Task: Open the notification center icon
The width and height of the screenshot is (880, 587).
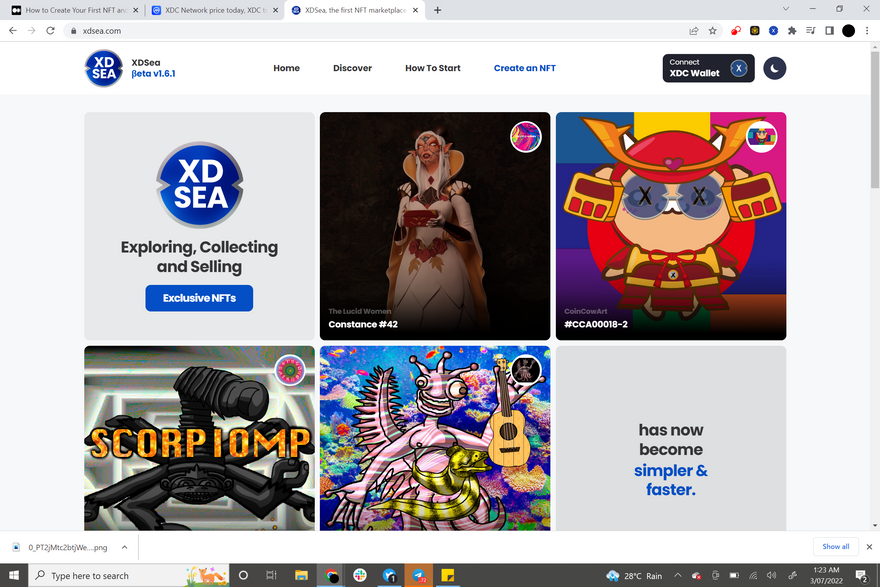Action: (x=861, y=575)
